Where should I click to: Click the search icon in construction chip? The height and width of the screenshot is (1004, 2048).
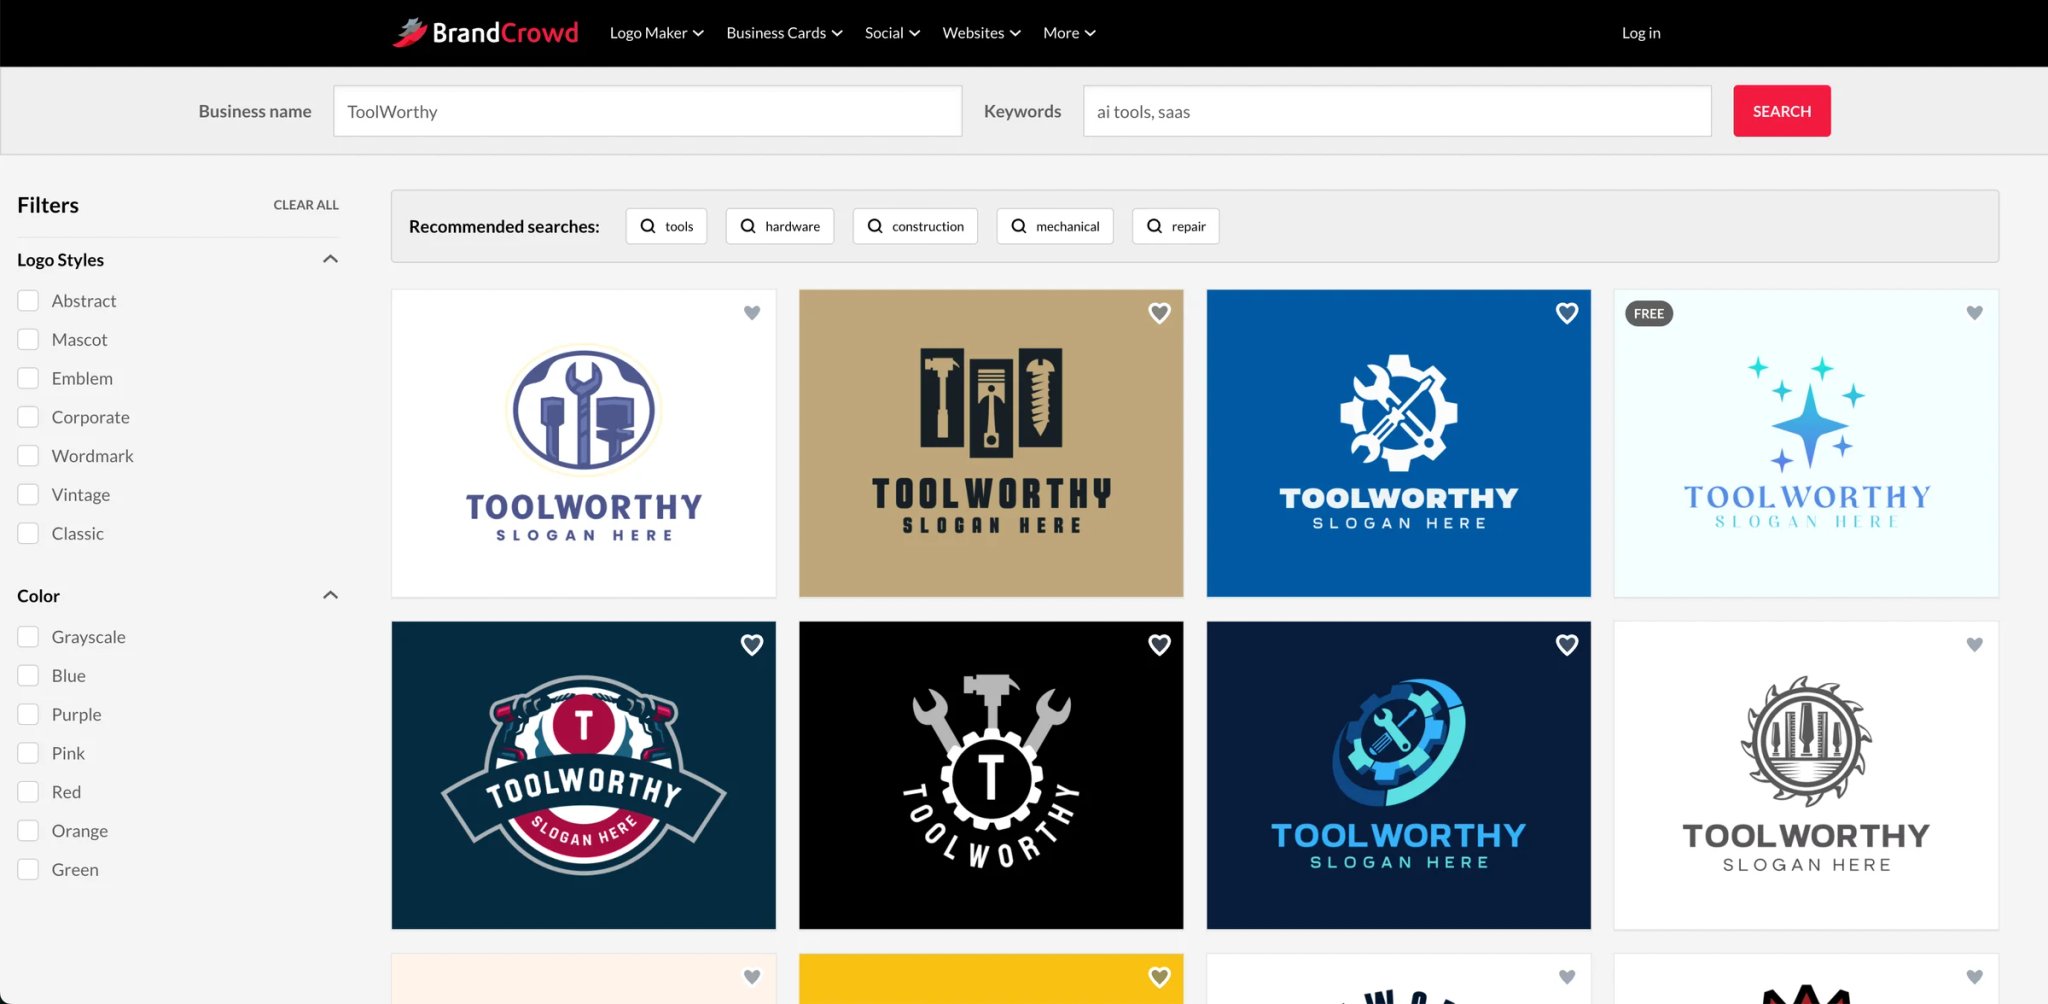tap(875, 226)
